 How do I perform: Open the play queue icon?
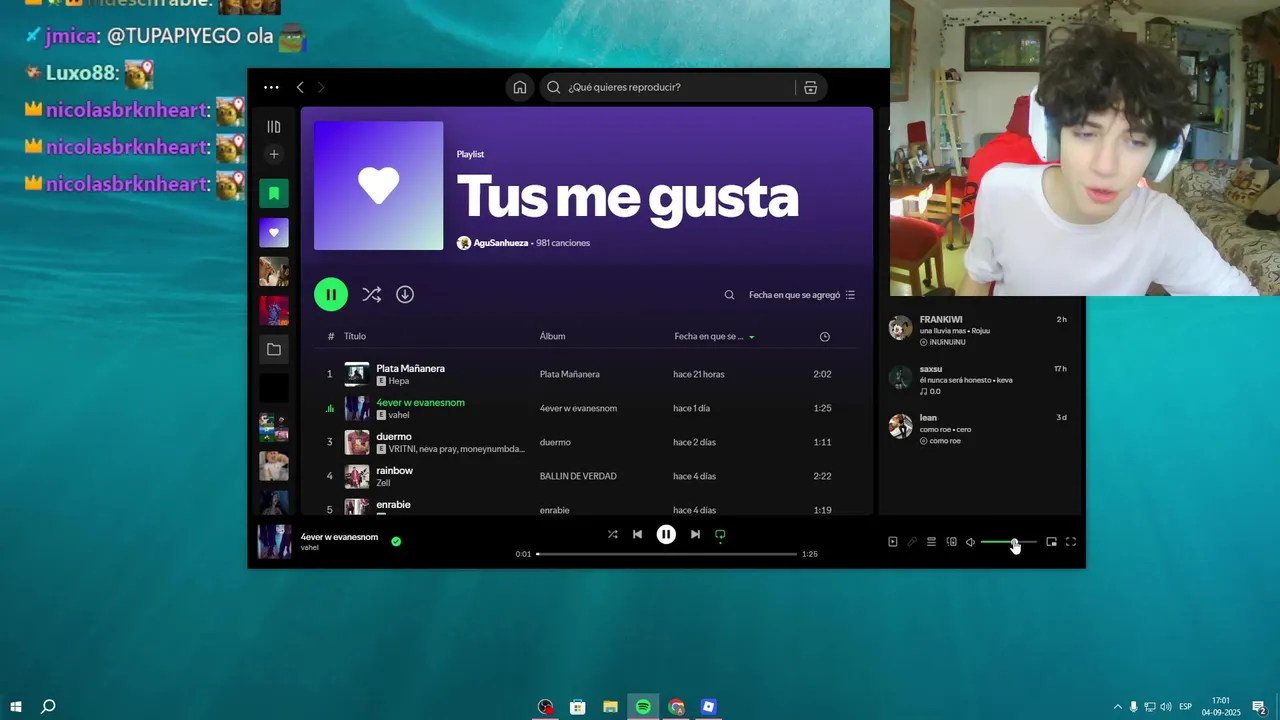931,542
